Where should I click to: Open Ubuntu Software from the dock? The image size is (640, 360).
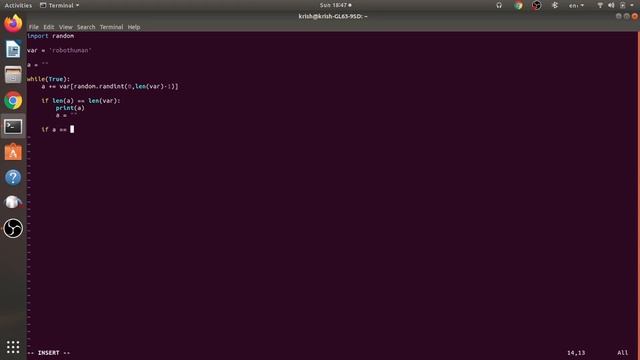coord(13,152)
